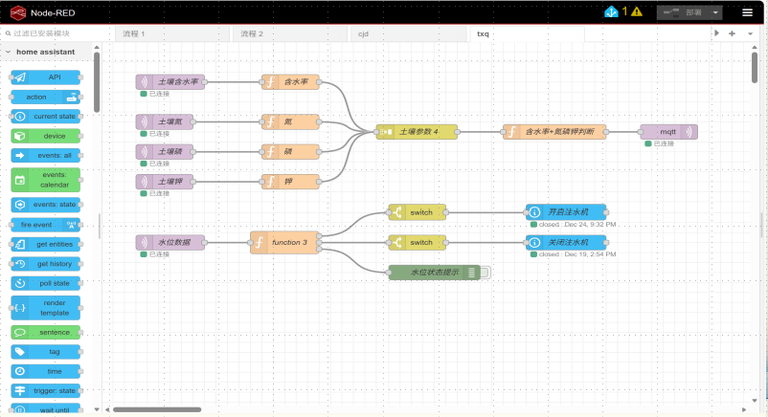
Task: Open the hamburger main menu
Action: pyautogui.click(x=747, y=12)
